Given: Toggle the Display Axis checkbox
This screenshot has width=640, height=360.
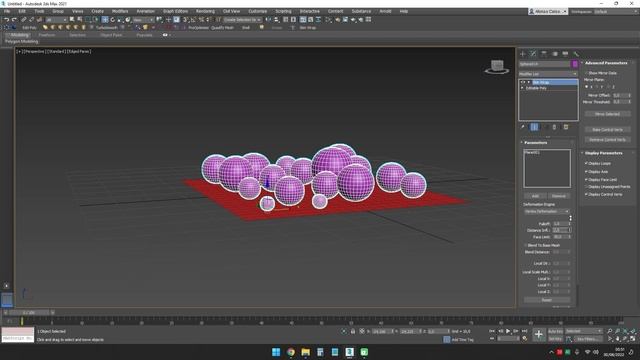Looking at the screenshot, I should [x=587, y=171].
